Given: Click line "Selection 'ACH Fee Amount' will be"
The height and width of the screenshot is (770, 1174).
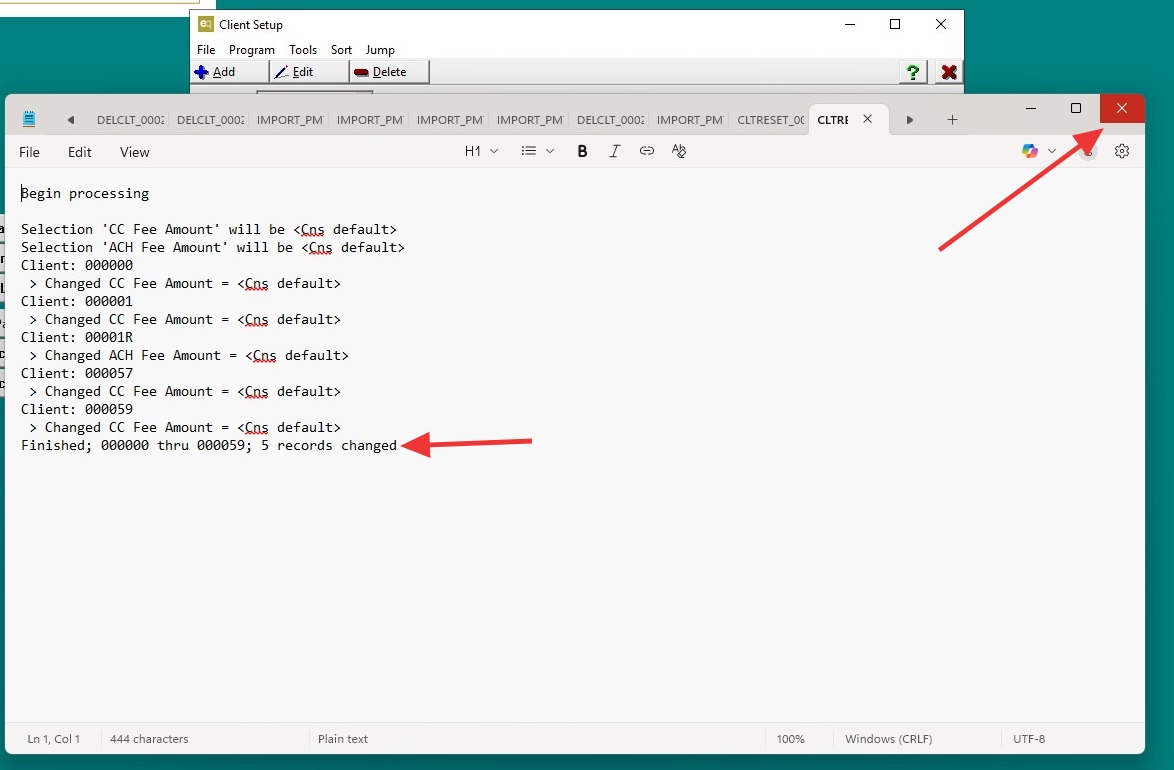Looking at the screenshot, I should (213, 247).
